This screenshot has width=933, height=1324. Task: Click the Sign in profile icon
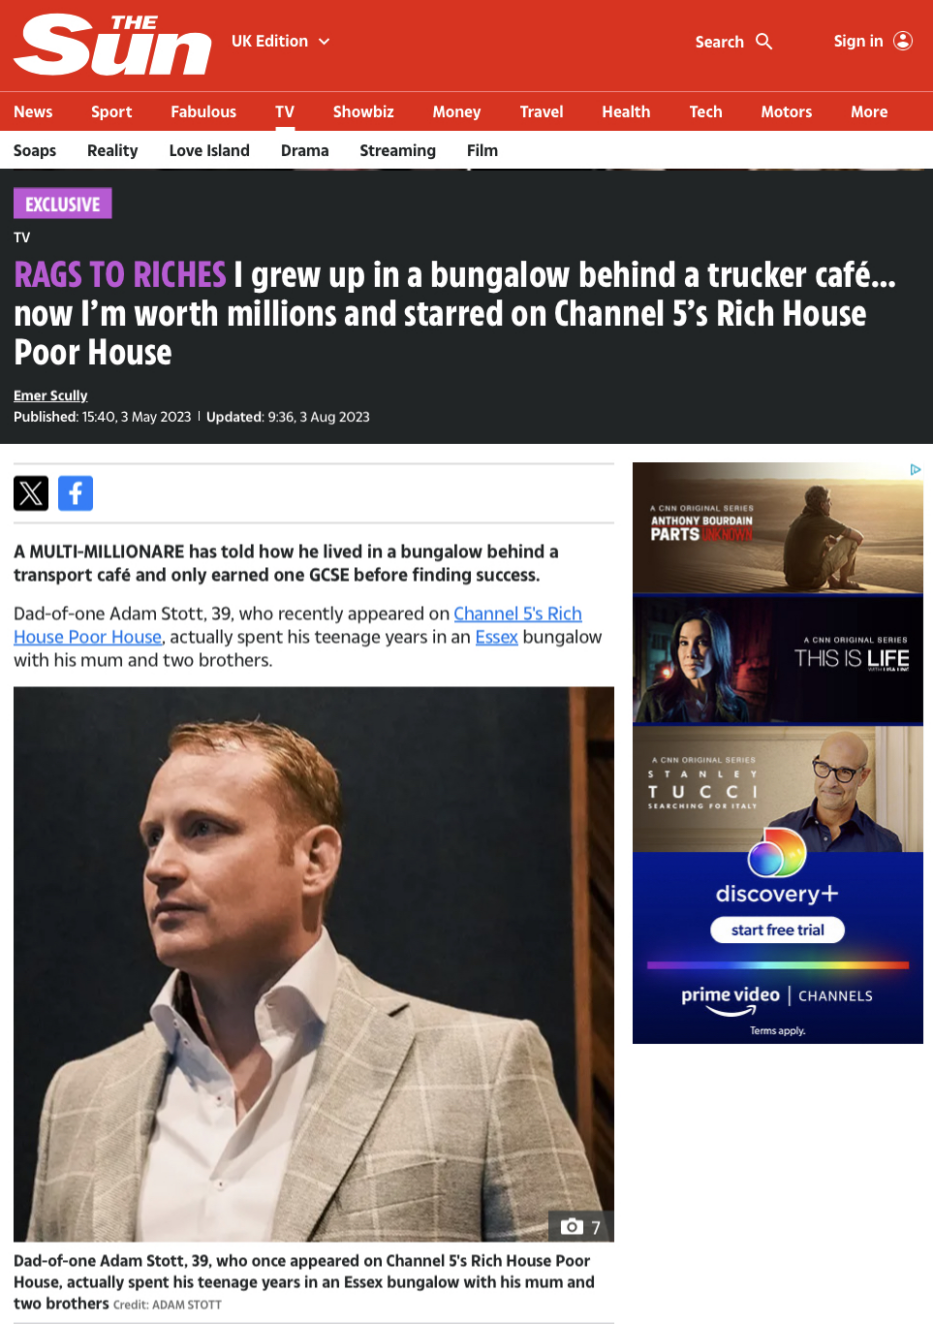point(903,41)
